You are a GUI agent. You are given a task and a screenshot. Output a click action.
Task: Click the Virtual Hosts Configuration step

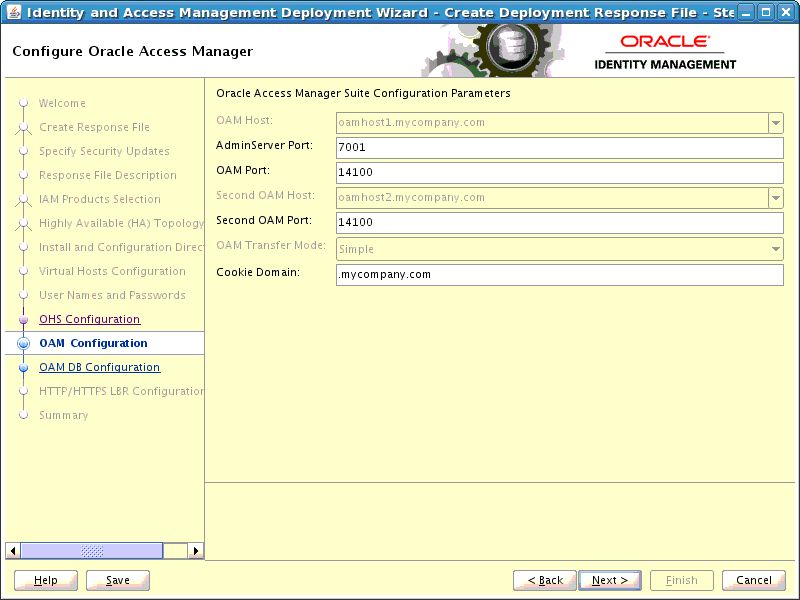click(112, 271)
